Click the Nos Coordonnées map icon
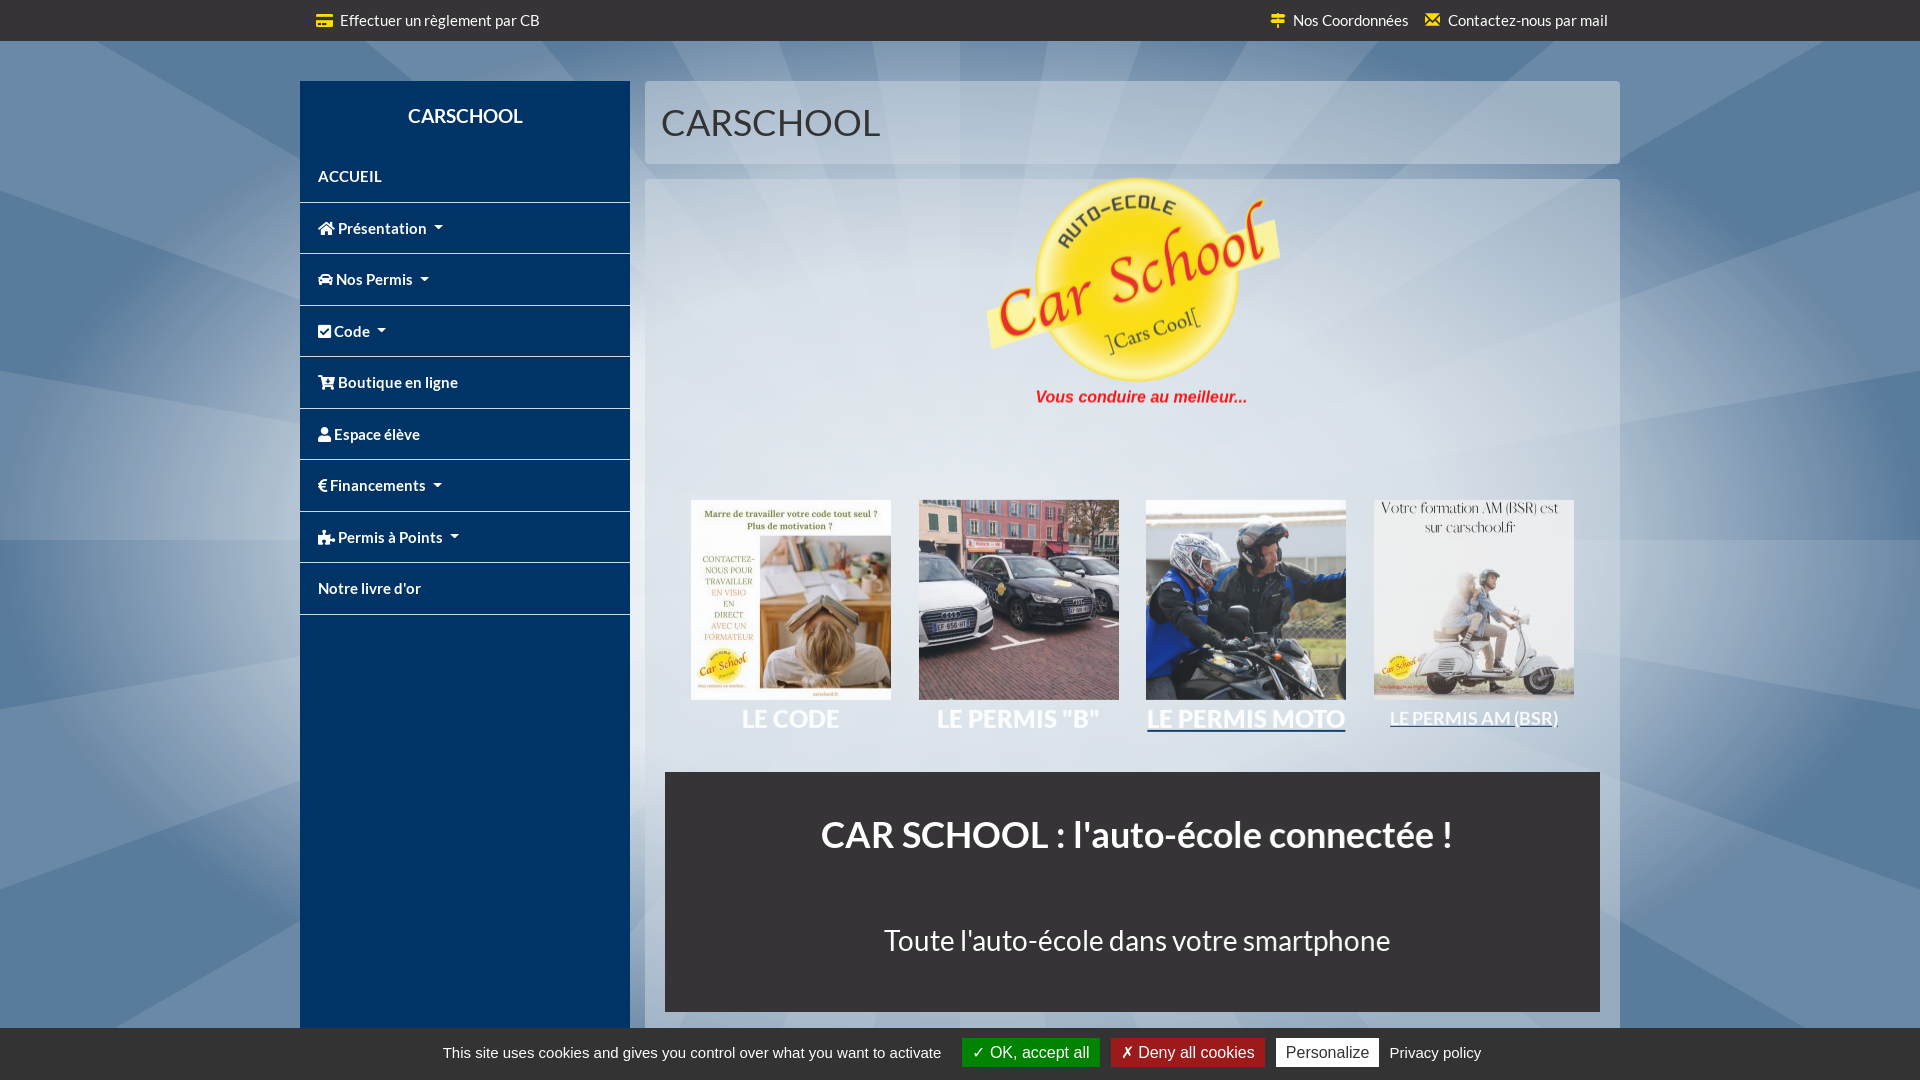This screenshot has height=1080, width=1920. [x=1277, y=19]
